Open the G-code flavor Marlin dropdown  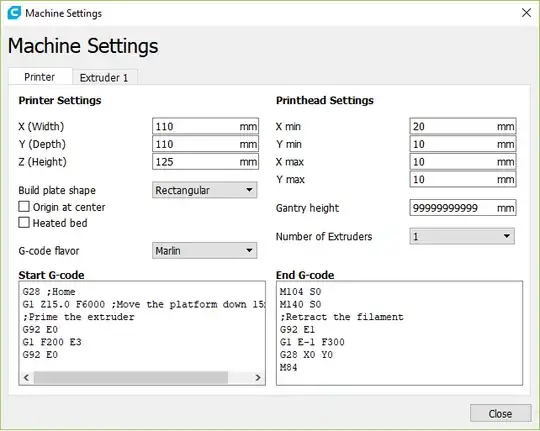pyautogui.click(x=205, y=250)
